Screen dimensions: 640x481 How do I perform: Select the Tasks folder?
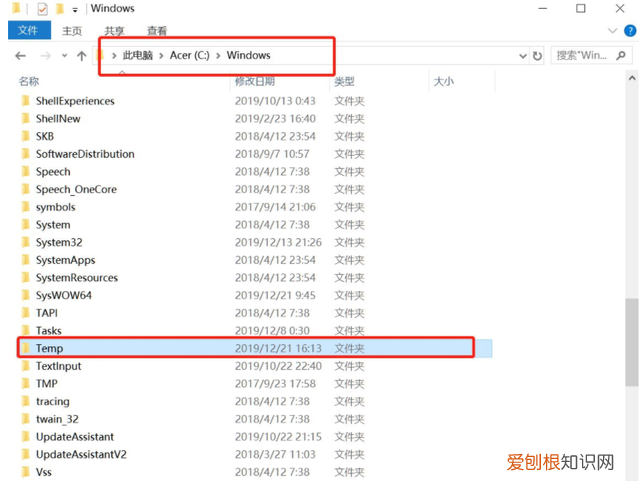[49, 330]
